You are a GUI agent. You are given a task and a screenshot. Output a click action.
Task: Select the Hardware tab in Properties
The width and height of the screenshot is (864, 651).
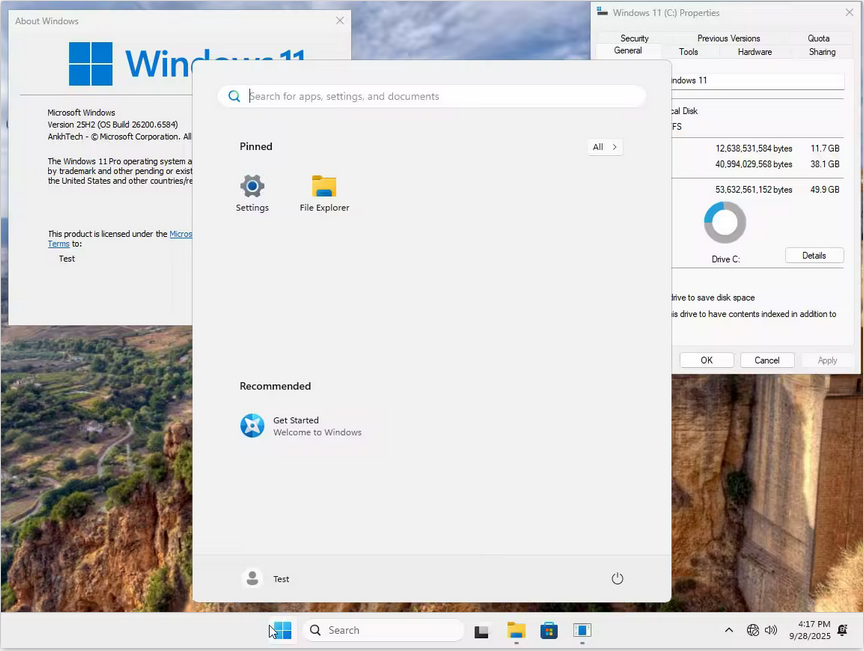(x=754, y=52)
